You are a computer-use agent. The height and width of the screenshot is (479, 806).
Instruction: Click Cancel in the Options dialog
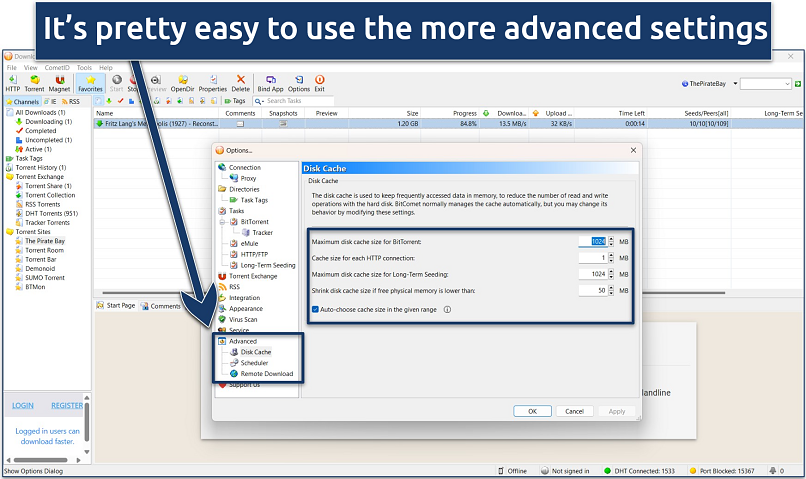point(574,411)
